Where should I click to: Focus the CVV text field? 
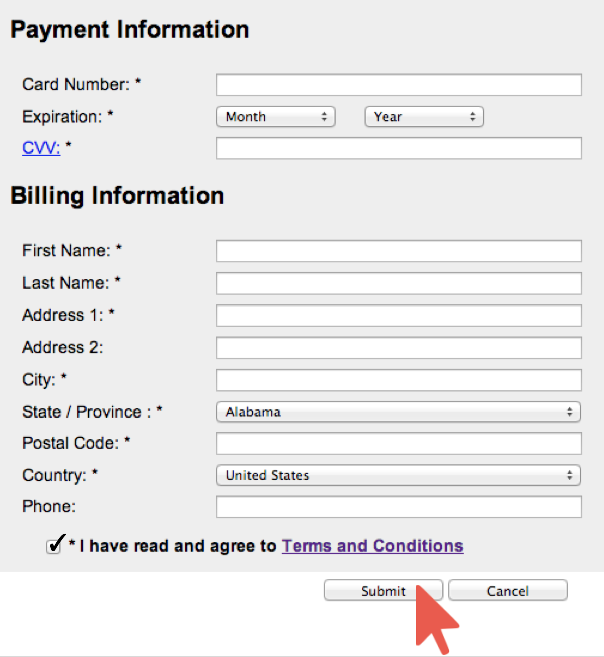tap(399, 148)
